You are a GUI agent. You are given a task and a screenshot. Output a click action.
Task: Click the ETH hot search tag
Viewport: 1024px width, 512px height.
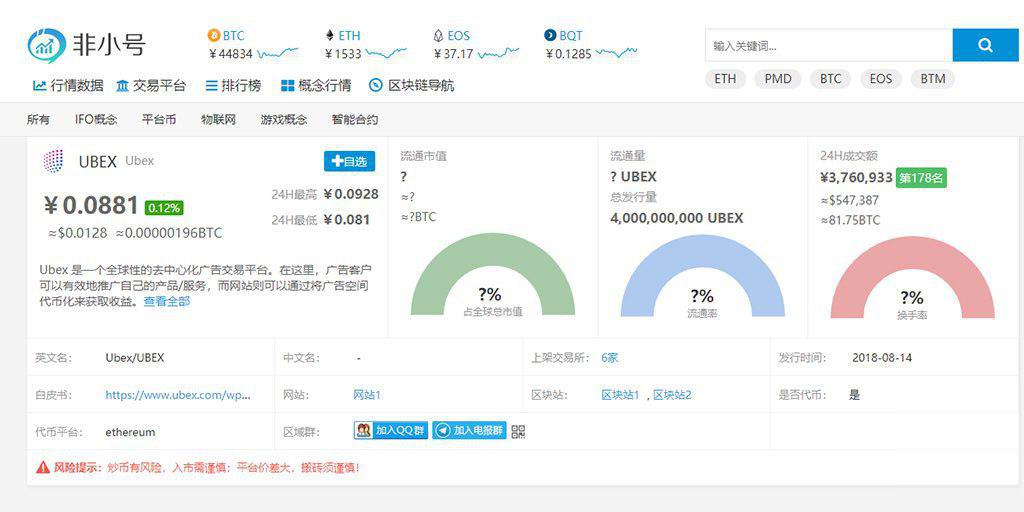coord(725,79)
